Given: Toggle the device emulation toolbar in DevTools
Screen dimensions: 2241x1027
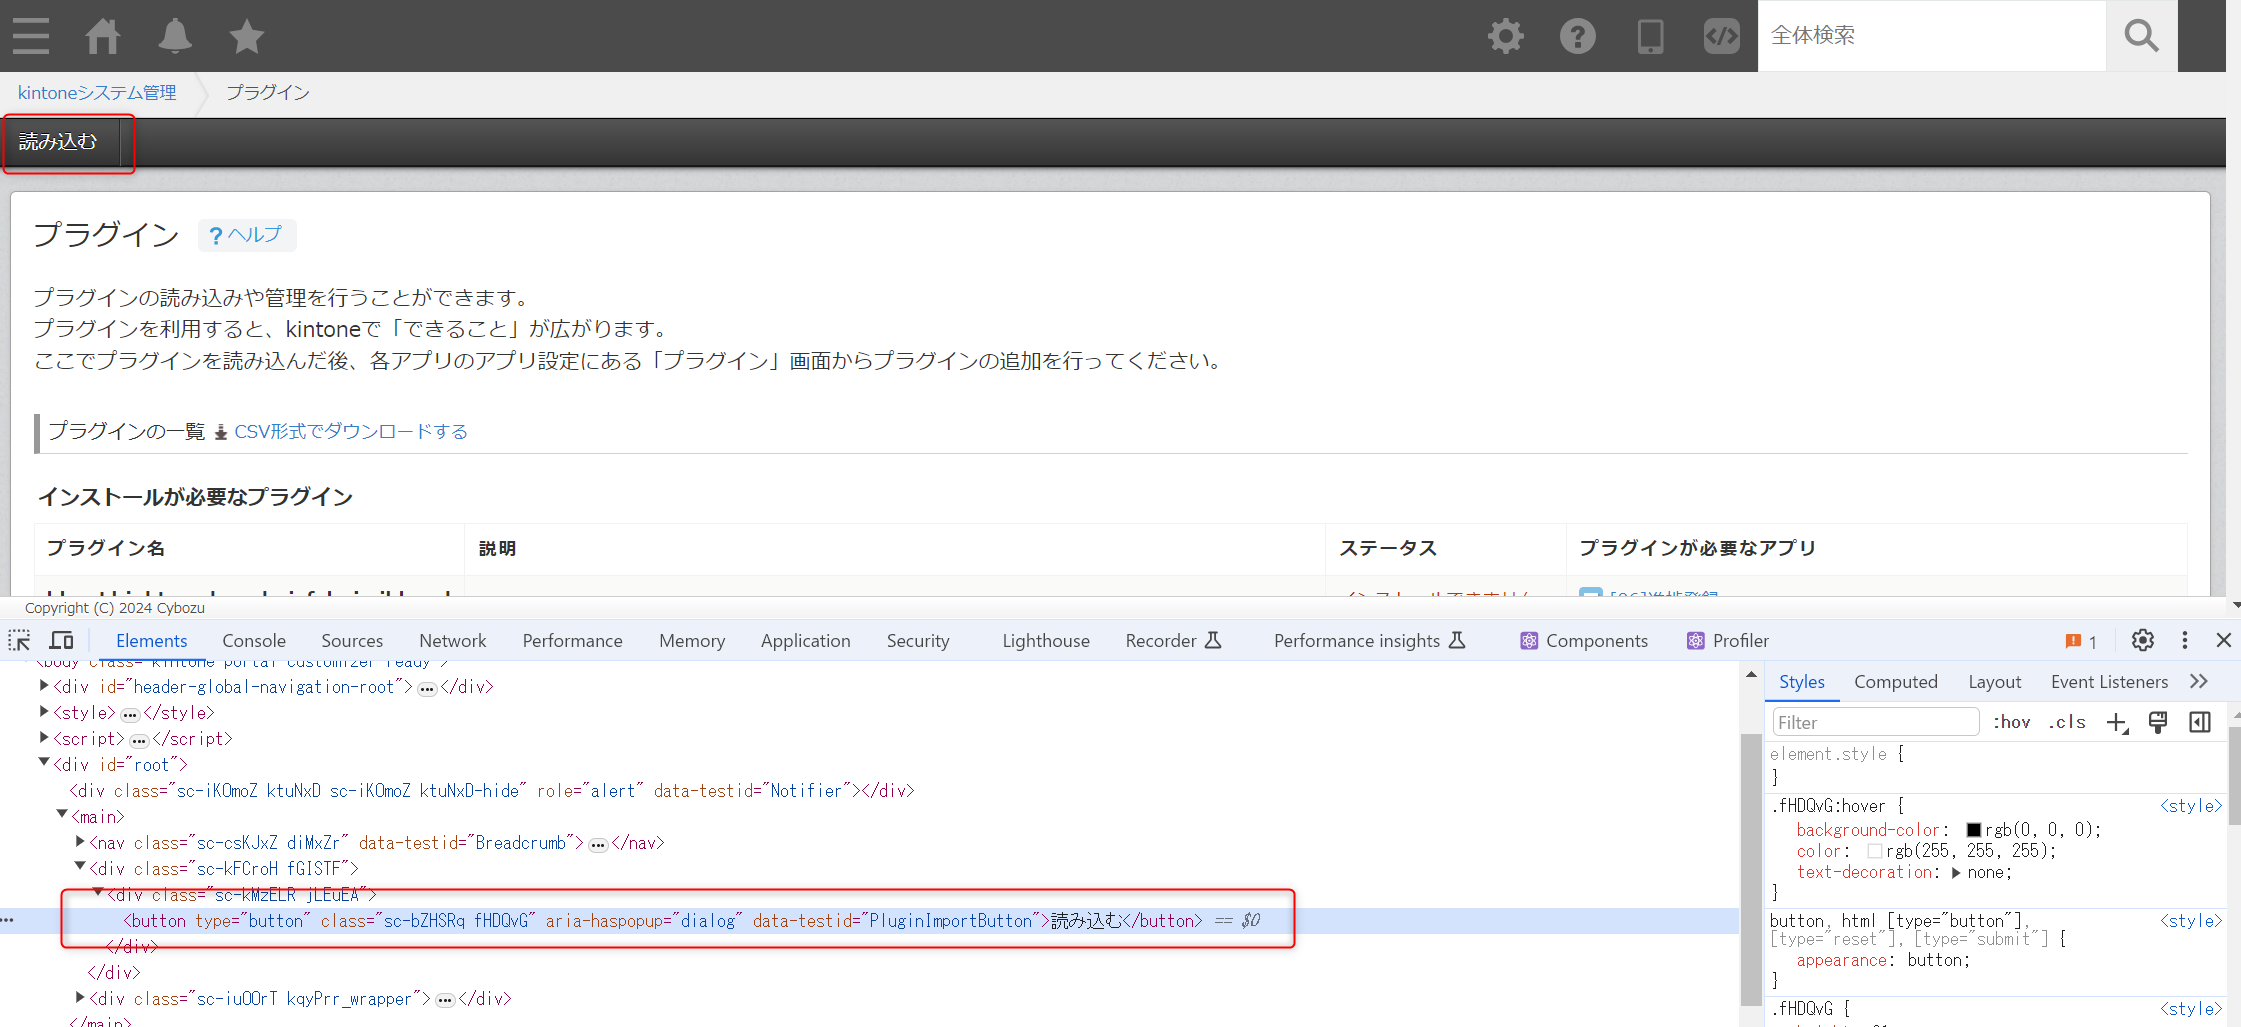Looking at the screenshot, I should click(x=61, y=640).
